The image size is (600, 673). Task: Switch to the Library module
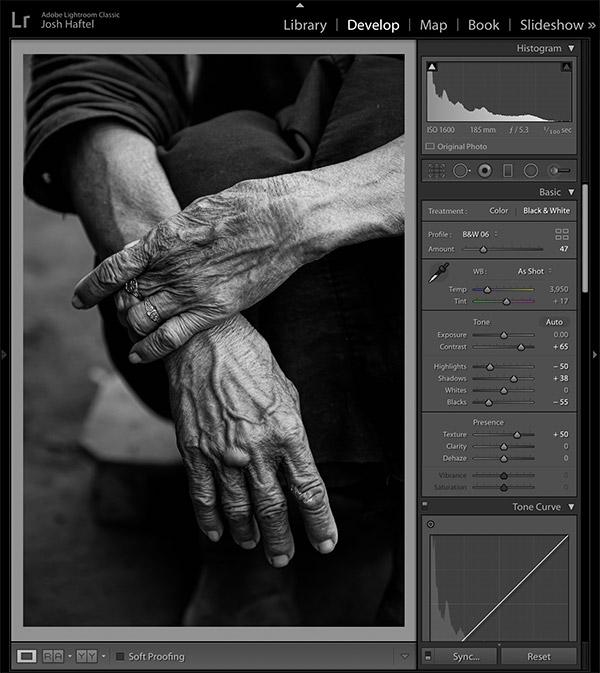pos(305,25)
